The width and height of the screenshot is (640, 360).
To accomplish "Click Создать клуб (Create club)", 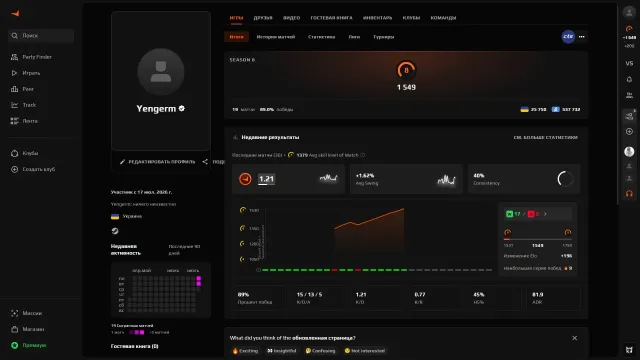I will (x=33, y=169).
